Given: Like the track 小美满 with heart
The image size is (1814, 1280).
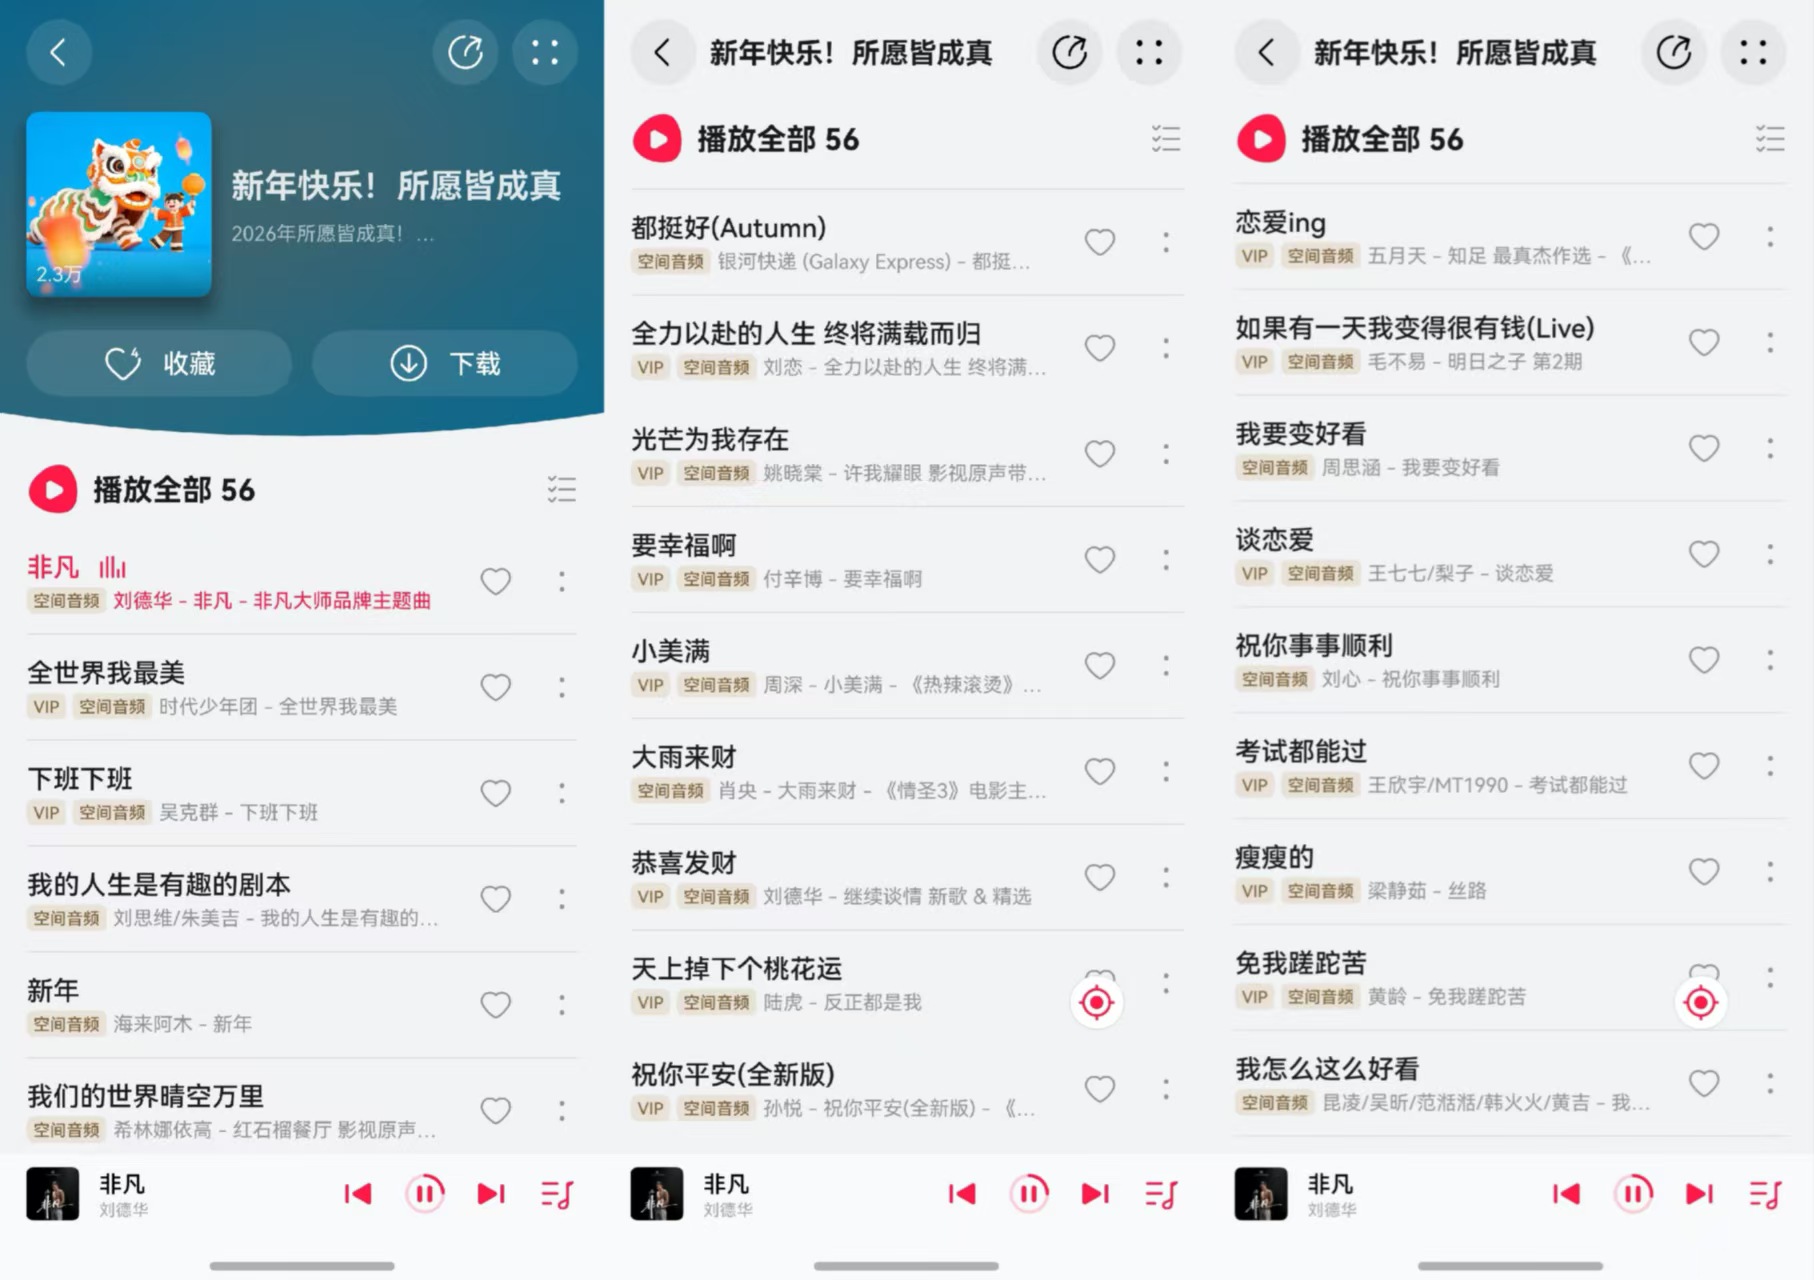Looking at the screenshot, I should pyautogui.click(x=1100, y=666).
